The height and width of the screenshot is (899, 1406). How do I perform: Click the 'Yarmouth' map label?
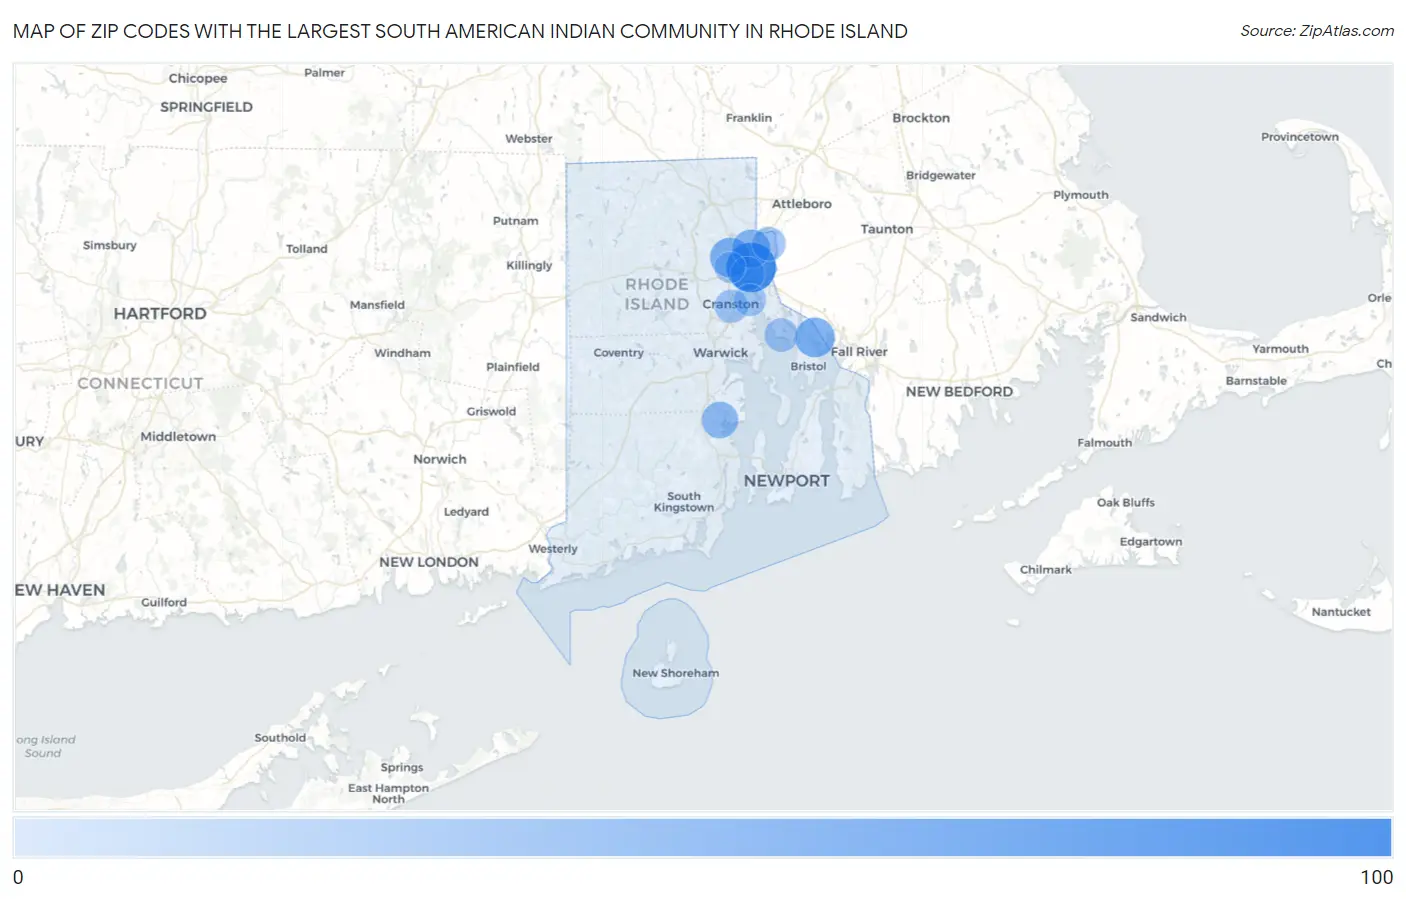[1280, 349]
